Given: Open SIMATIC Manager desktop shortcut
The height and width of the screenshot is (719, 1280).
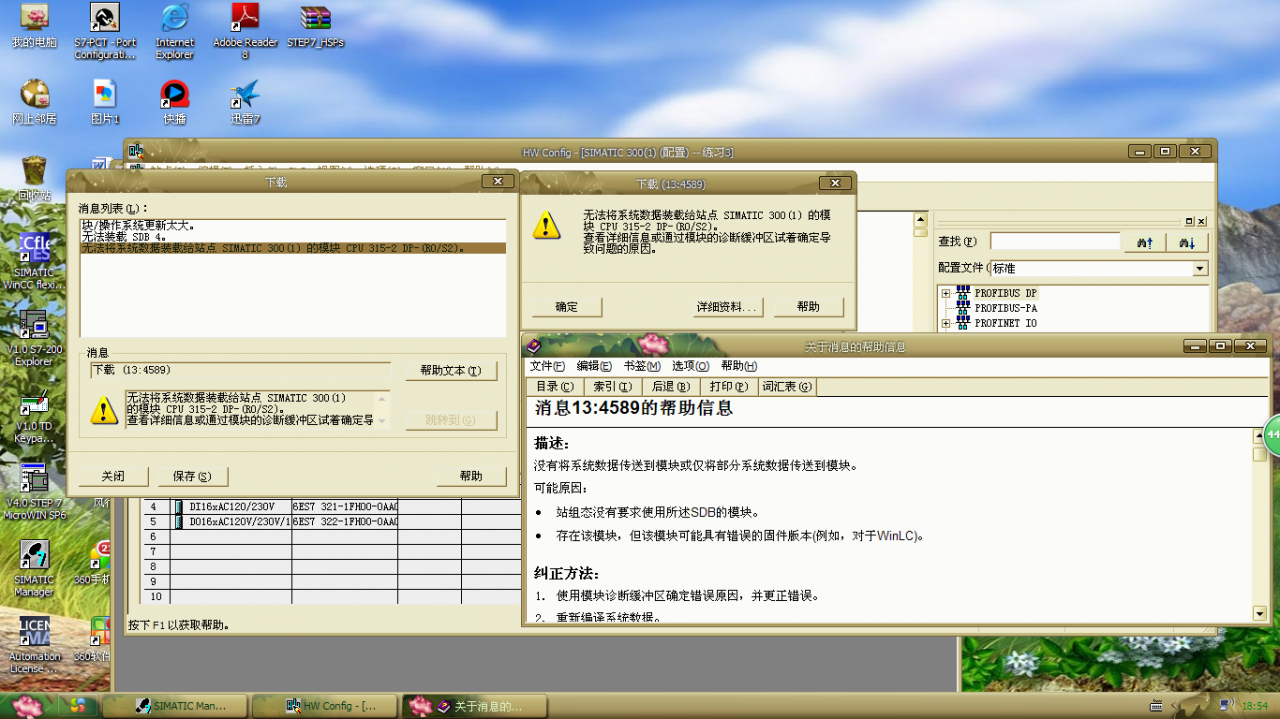Looking at the screenshot, I should coord(34,568).
